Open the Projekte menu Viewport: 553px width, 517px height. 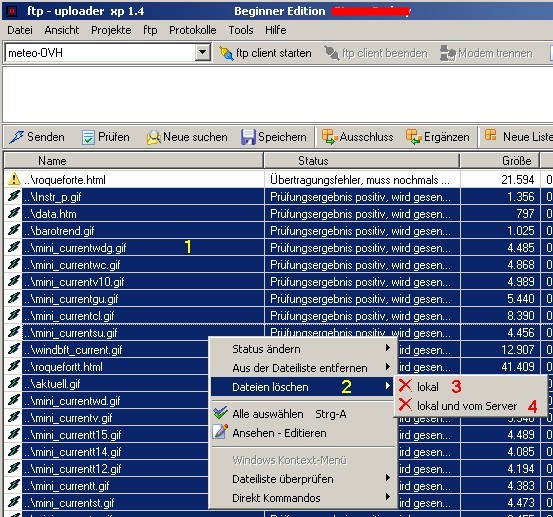tap(111, 30)
